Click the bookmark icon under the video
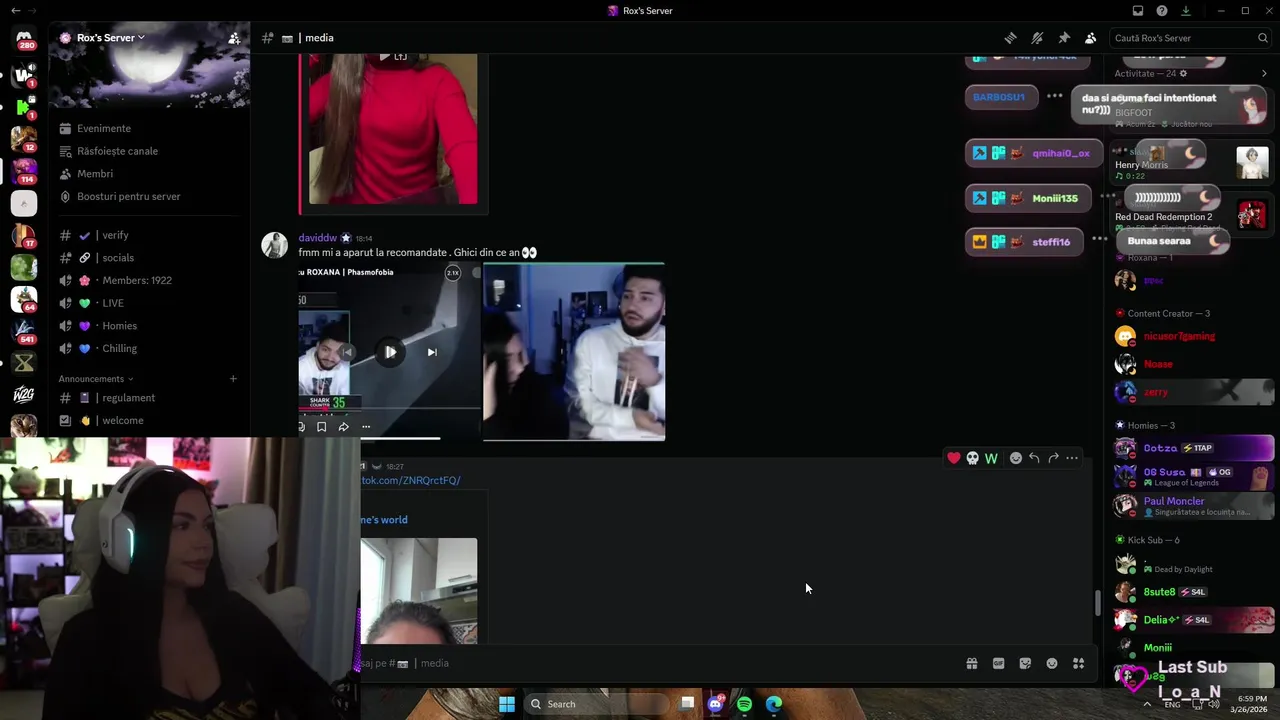 pyautogui.click(x=321, y=427)
